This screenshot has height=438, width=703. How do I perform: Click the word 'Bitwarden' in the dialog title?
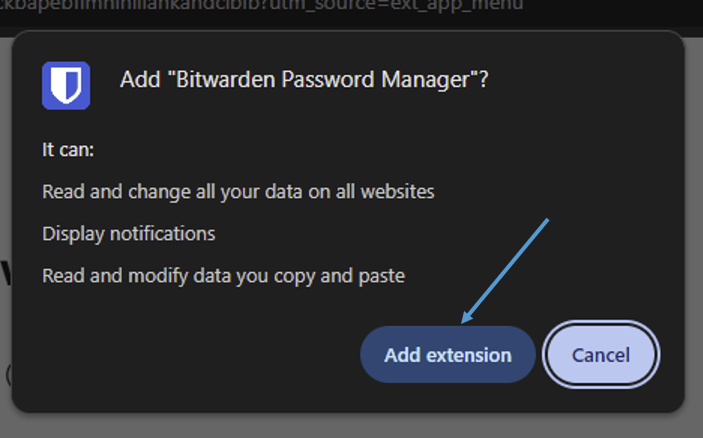[x=225, y=80]
